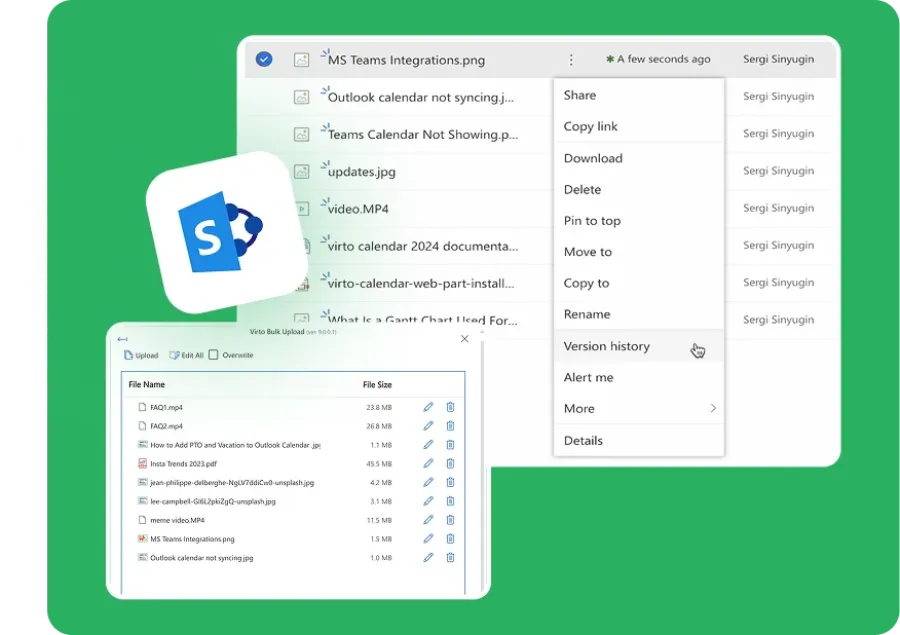This screenshot has height=635, width=900.
Task: Click the pencil icon for FAQ2.mp4
Action: (x=428, y=426)
